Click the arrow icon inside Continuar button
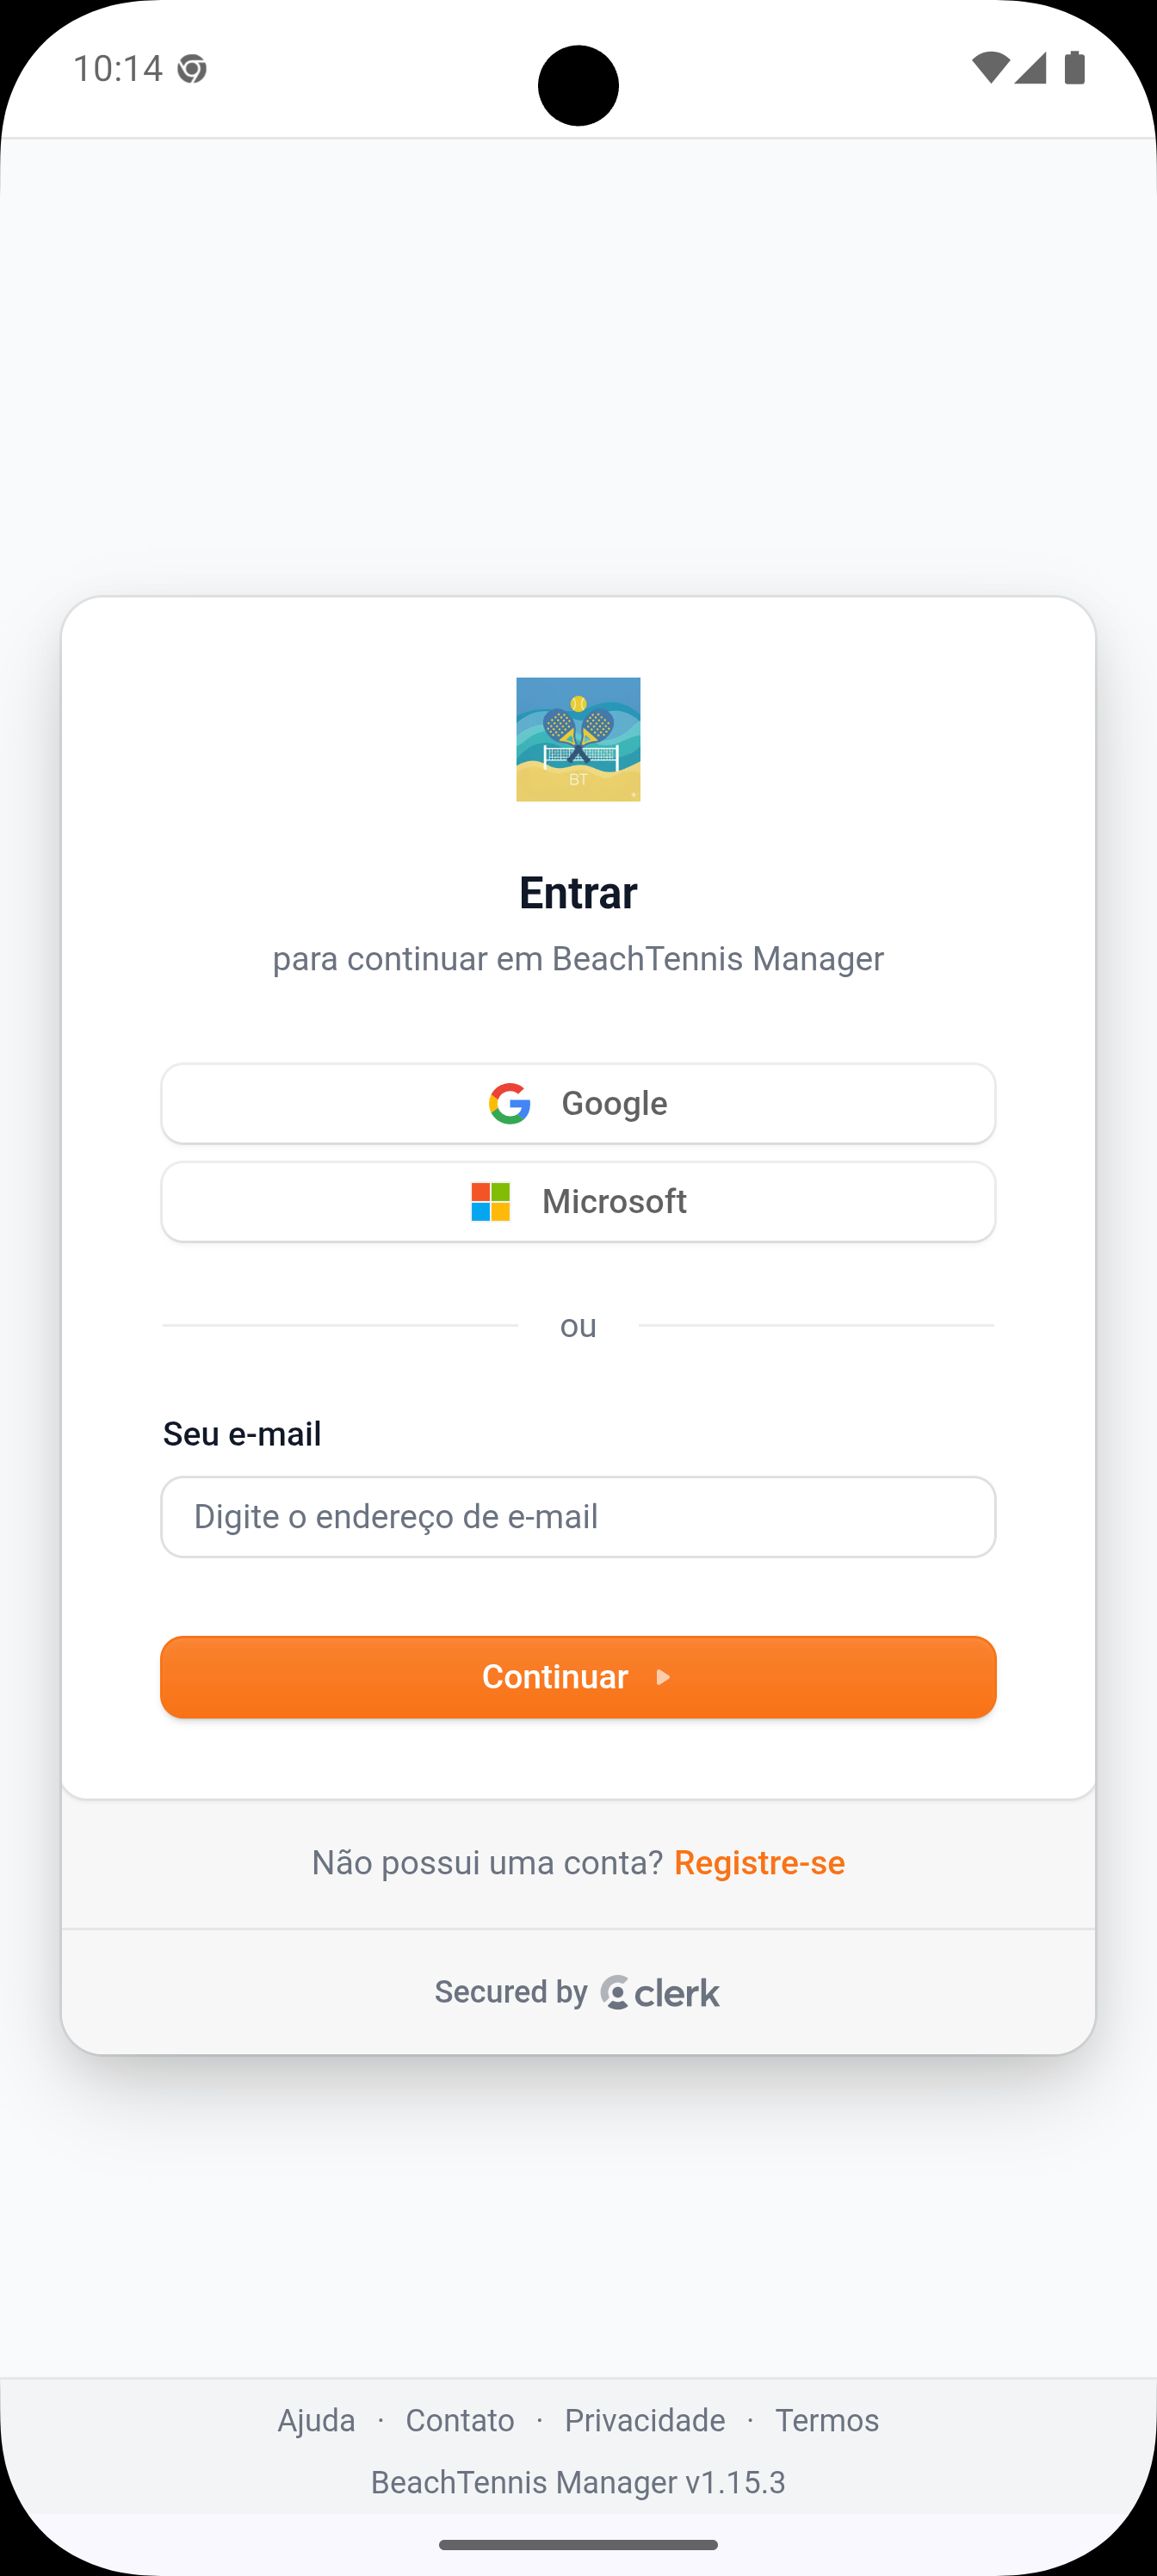Image resolution: width=1157 pixels, height=2576 pixels. pyautogui.click(x=663, y=1677)
